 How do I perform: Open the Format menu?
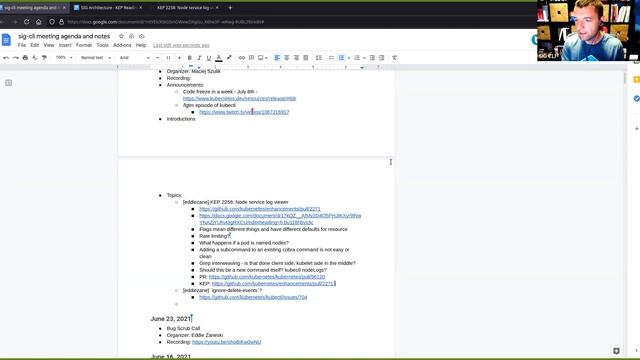pyautogui.click(x=84, y=45)
